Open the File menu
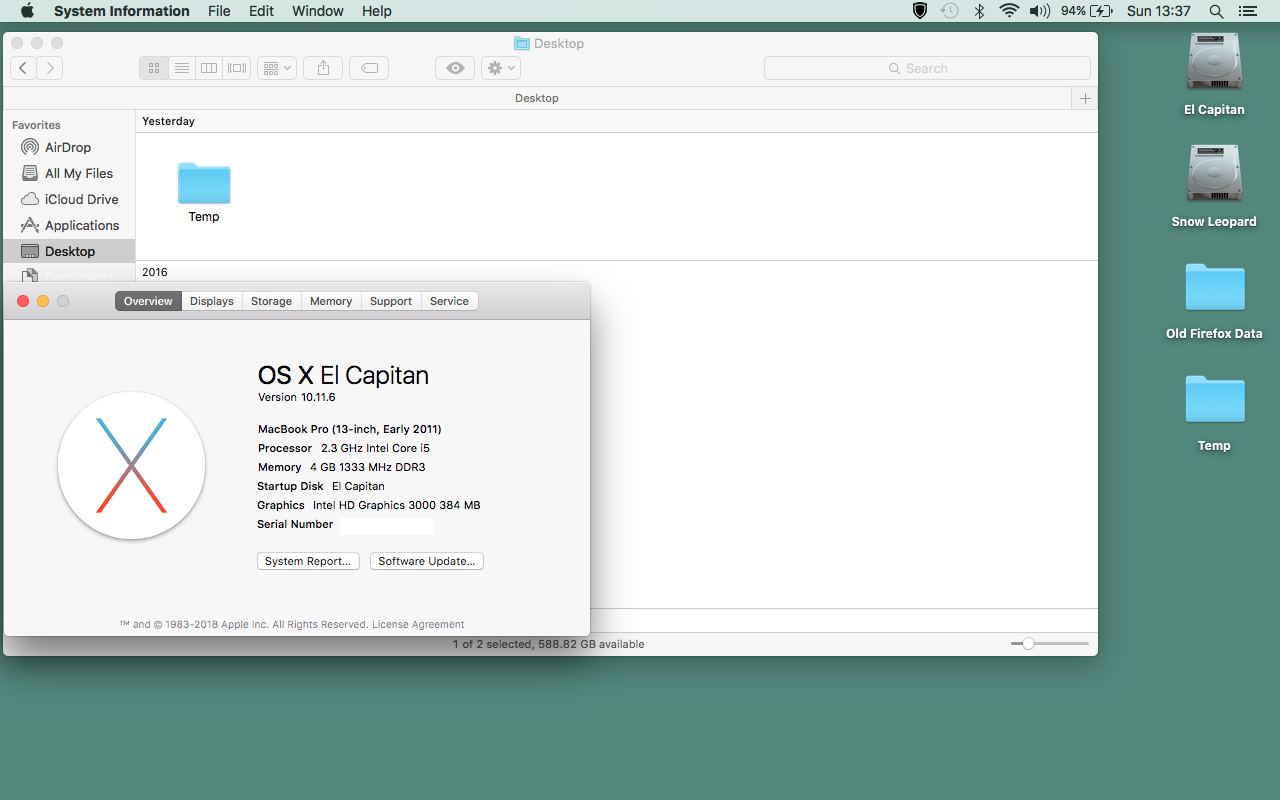Screen dimensions: 1280x800 219,11
